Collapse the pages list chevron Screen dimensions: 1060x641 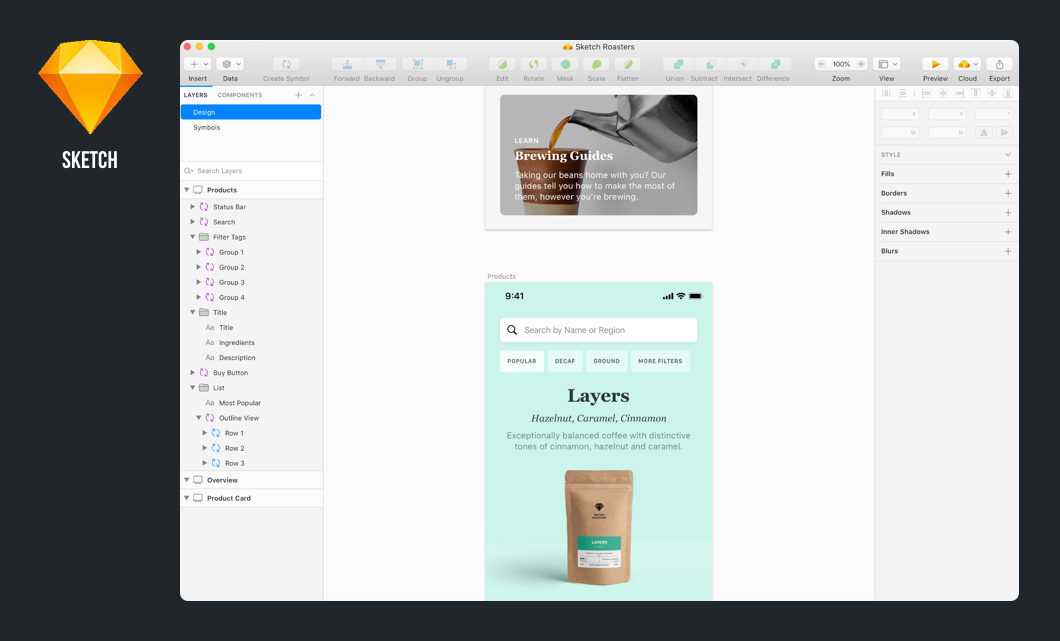coord(312,95)
